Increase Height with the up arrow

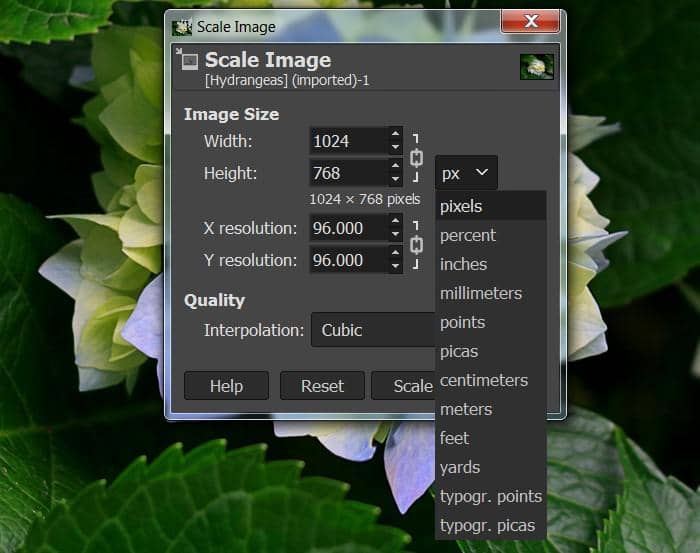[396, 166]
